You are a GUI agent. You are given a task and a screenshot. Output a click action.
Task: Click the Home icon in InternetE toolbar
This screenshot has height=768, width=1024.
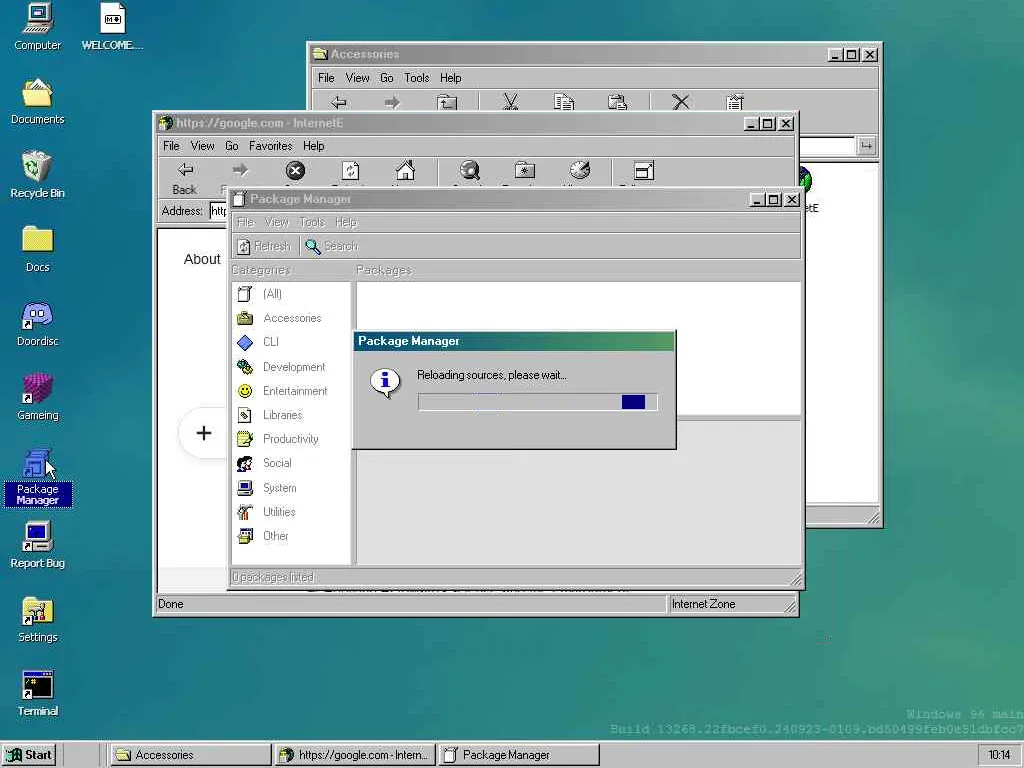pos(405,171)
